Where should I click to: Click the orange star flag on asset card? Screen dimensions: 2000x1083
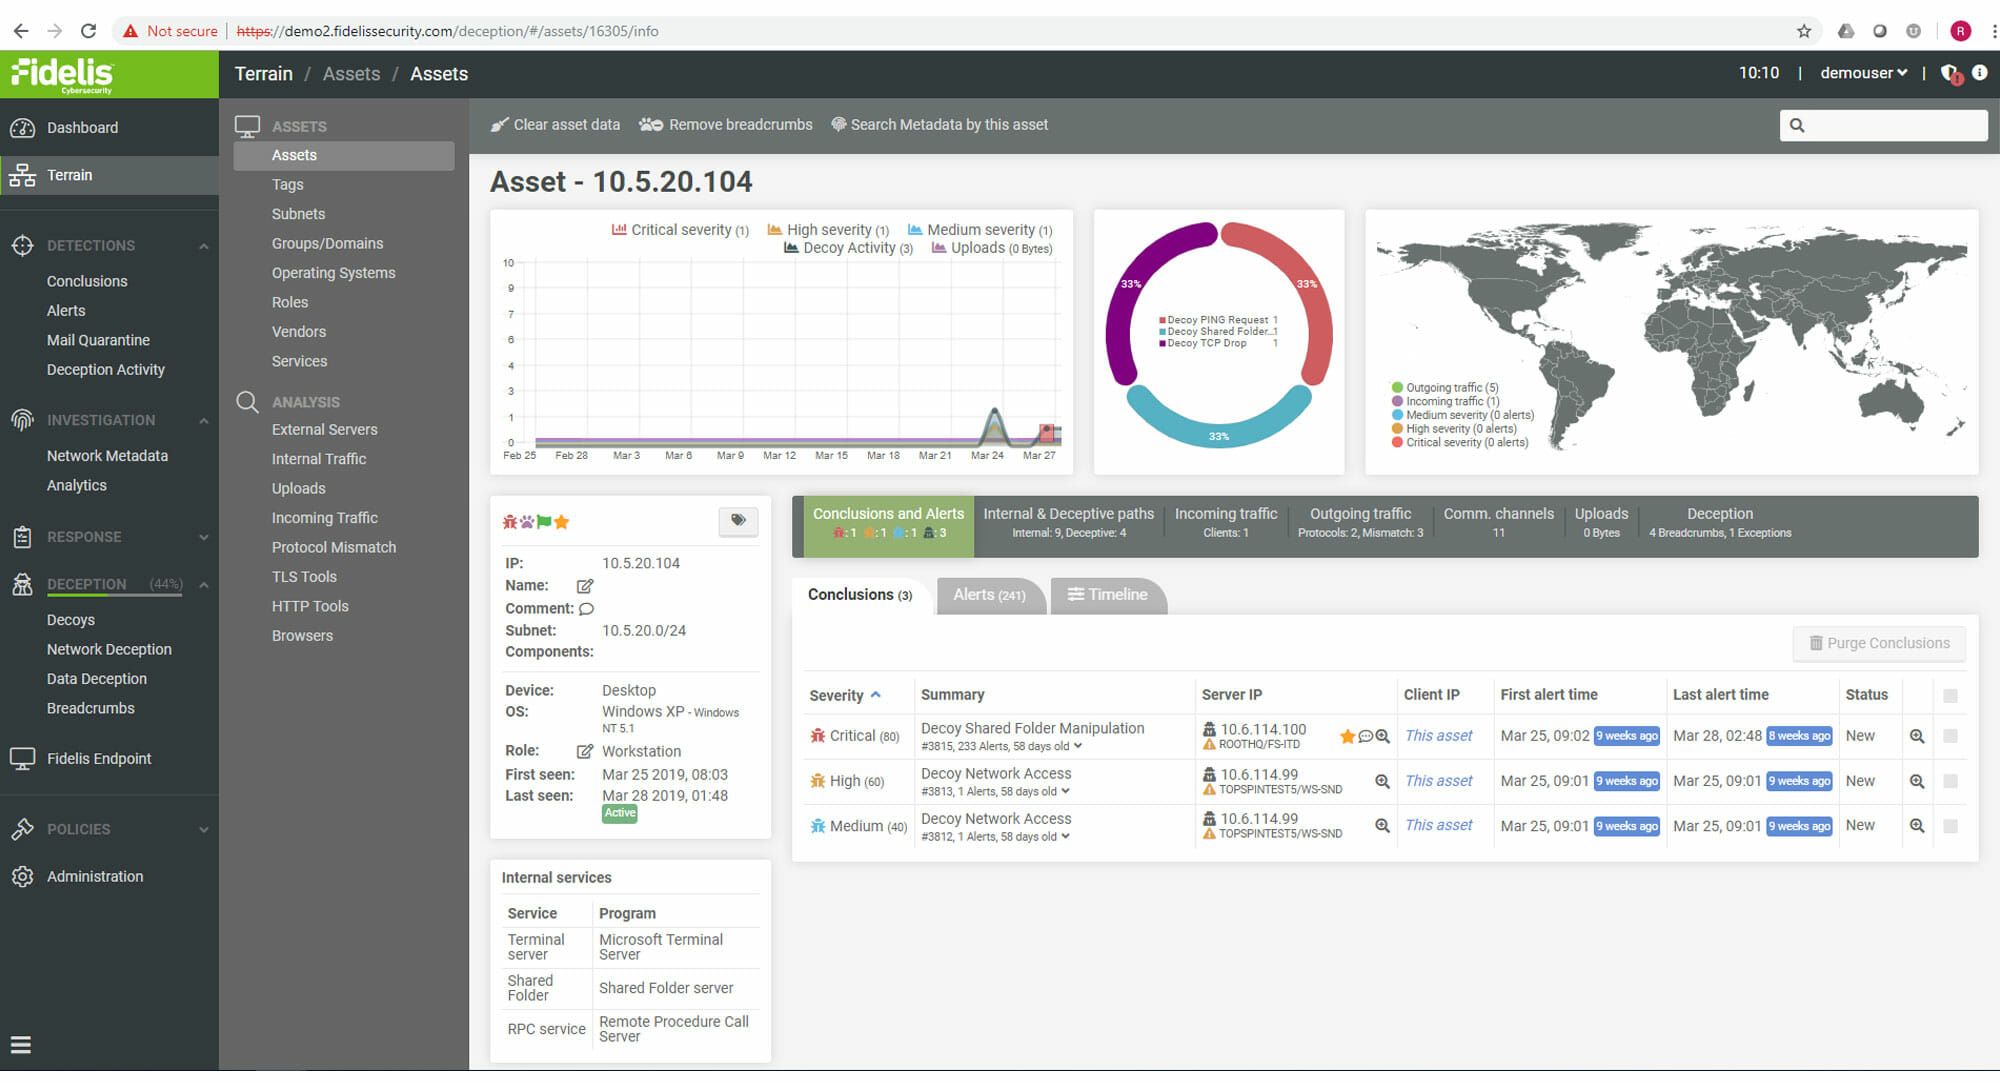[562, 522]
